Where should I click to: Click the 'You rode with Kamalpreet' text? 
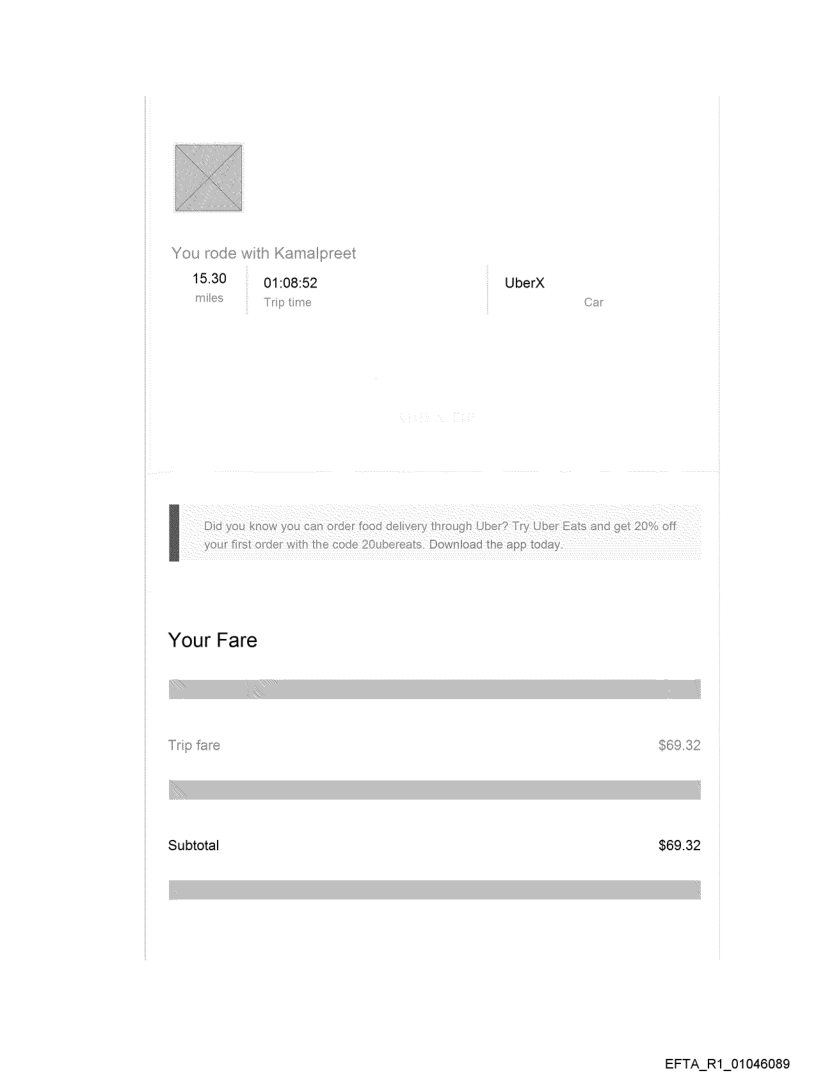pos(264,253)
